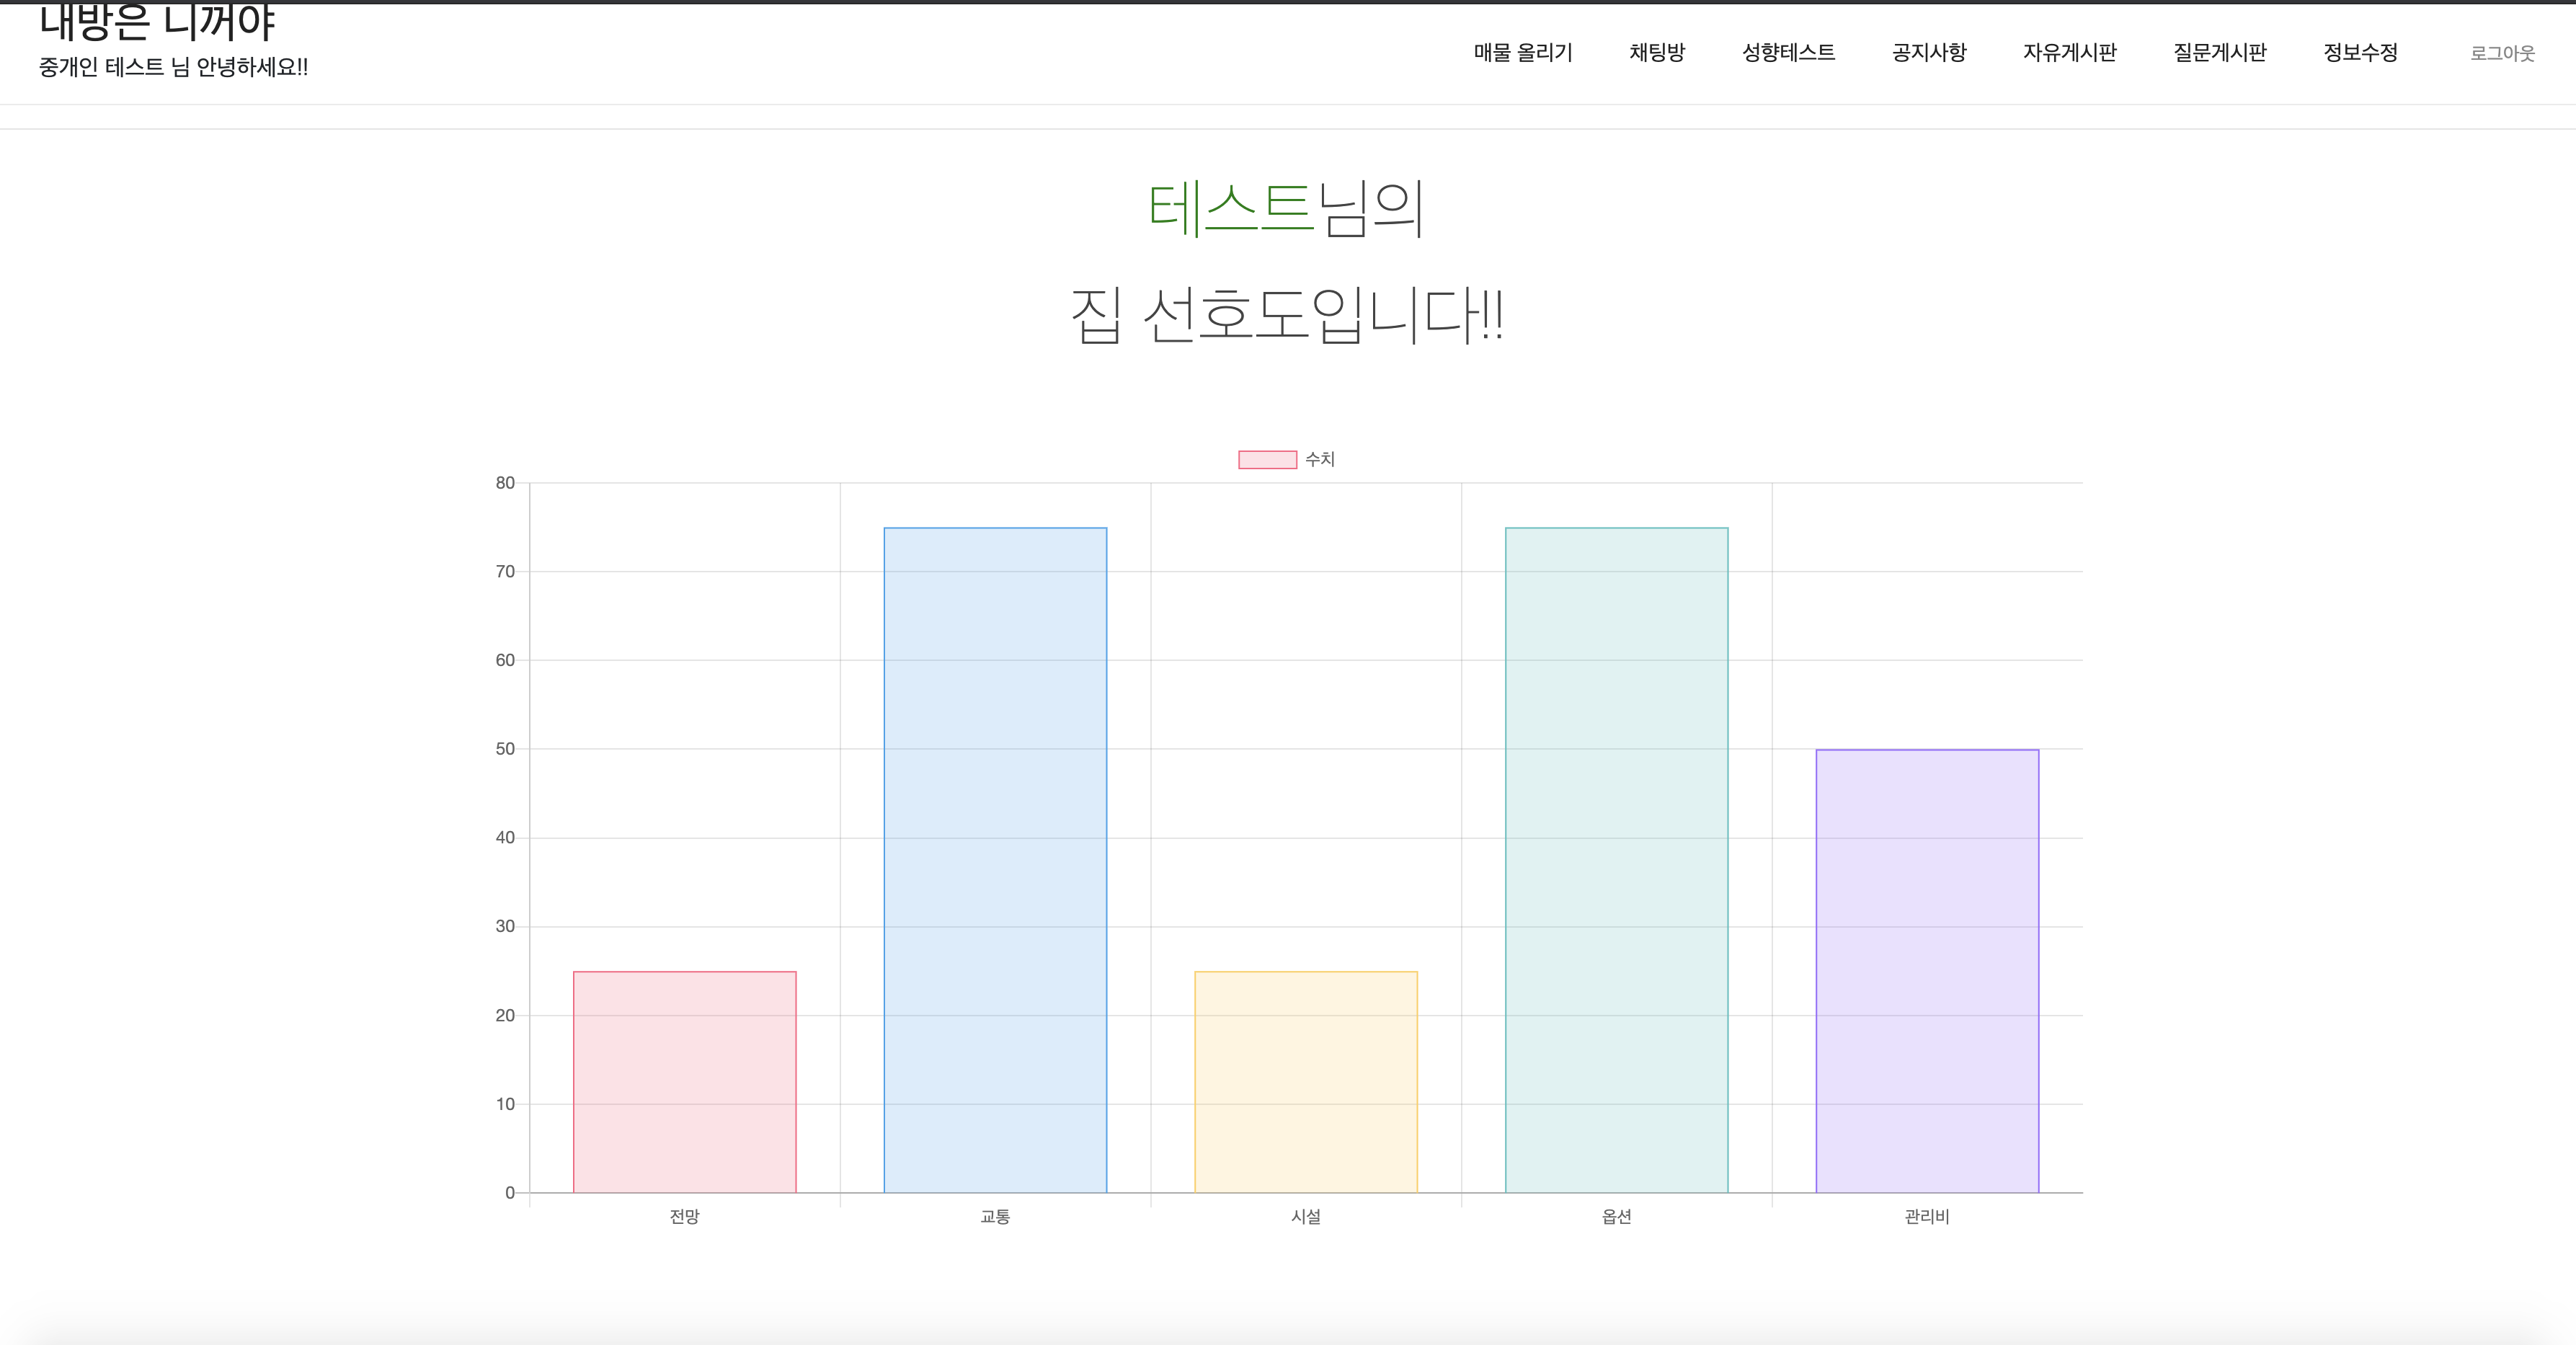Click the 로그아웃 link
Screen dimensions: 2576x1345
[2502, 54]
